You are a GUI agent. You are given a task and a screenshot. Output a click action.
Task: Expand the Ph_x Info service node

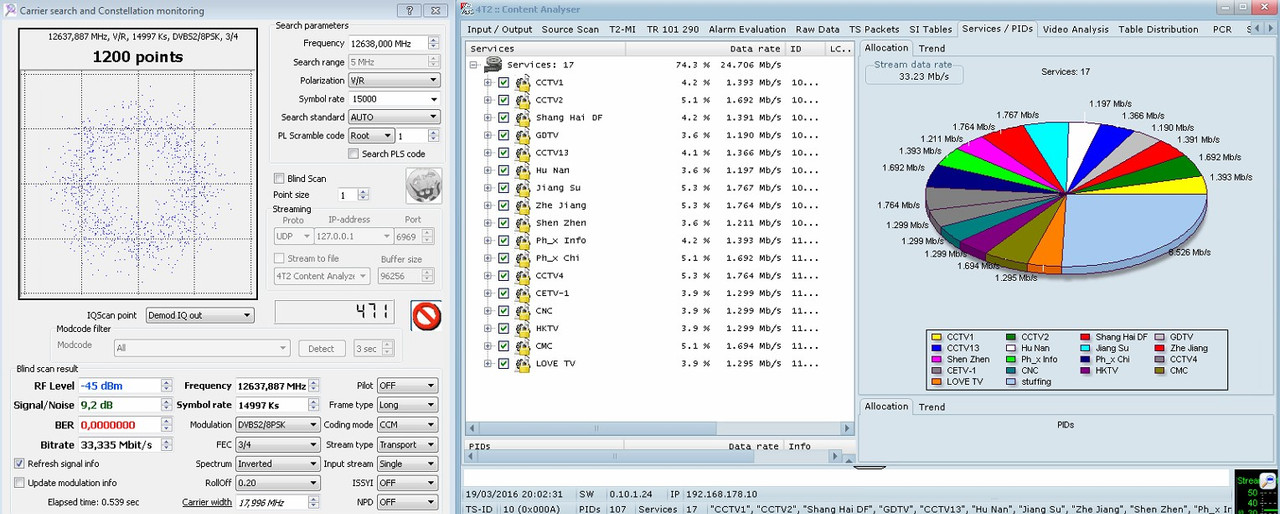(x=488, y=241)
